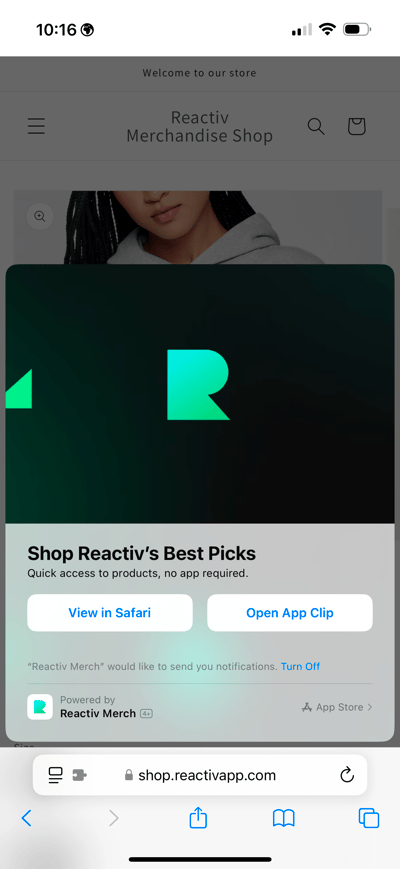This screenshot has height=869, width=400.
Task: Reload the page with refresh icon
Action: 347,775
